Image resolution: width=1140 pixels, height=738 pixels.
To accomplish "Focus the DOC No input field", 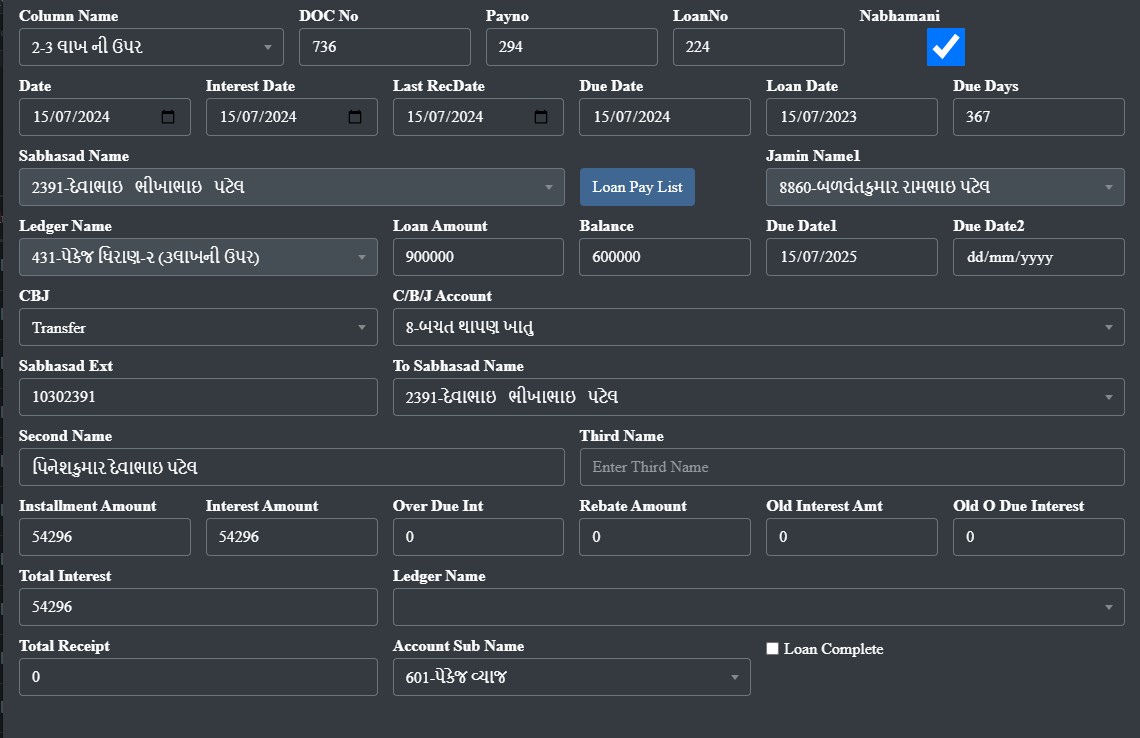I will (x=384, y=47).
